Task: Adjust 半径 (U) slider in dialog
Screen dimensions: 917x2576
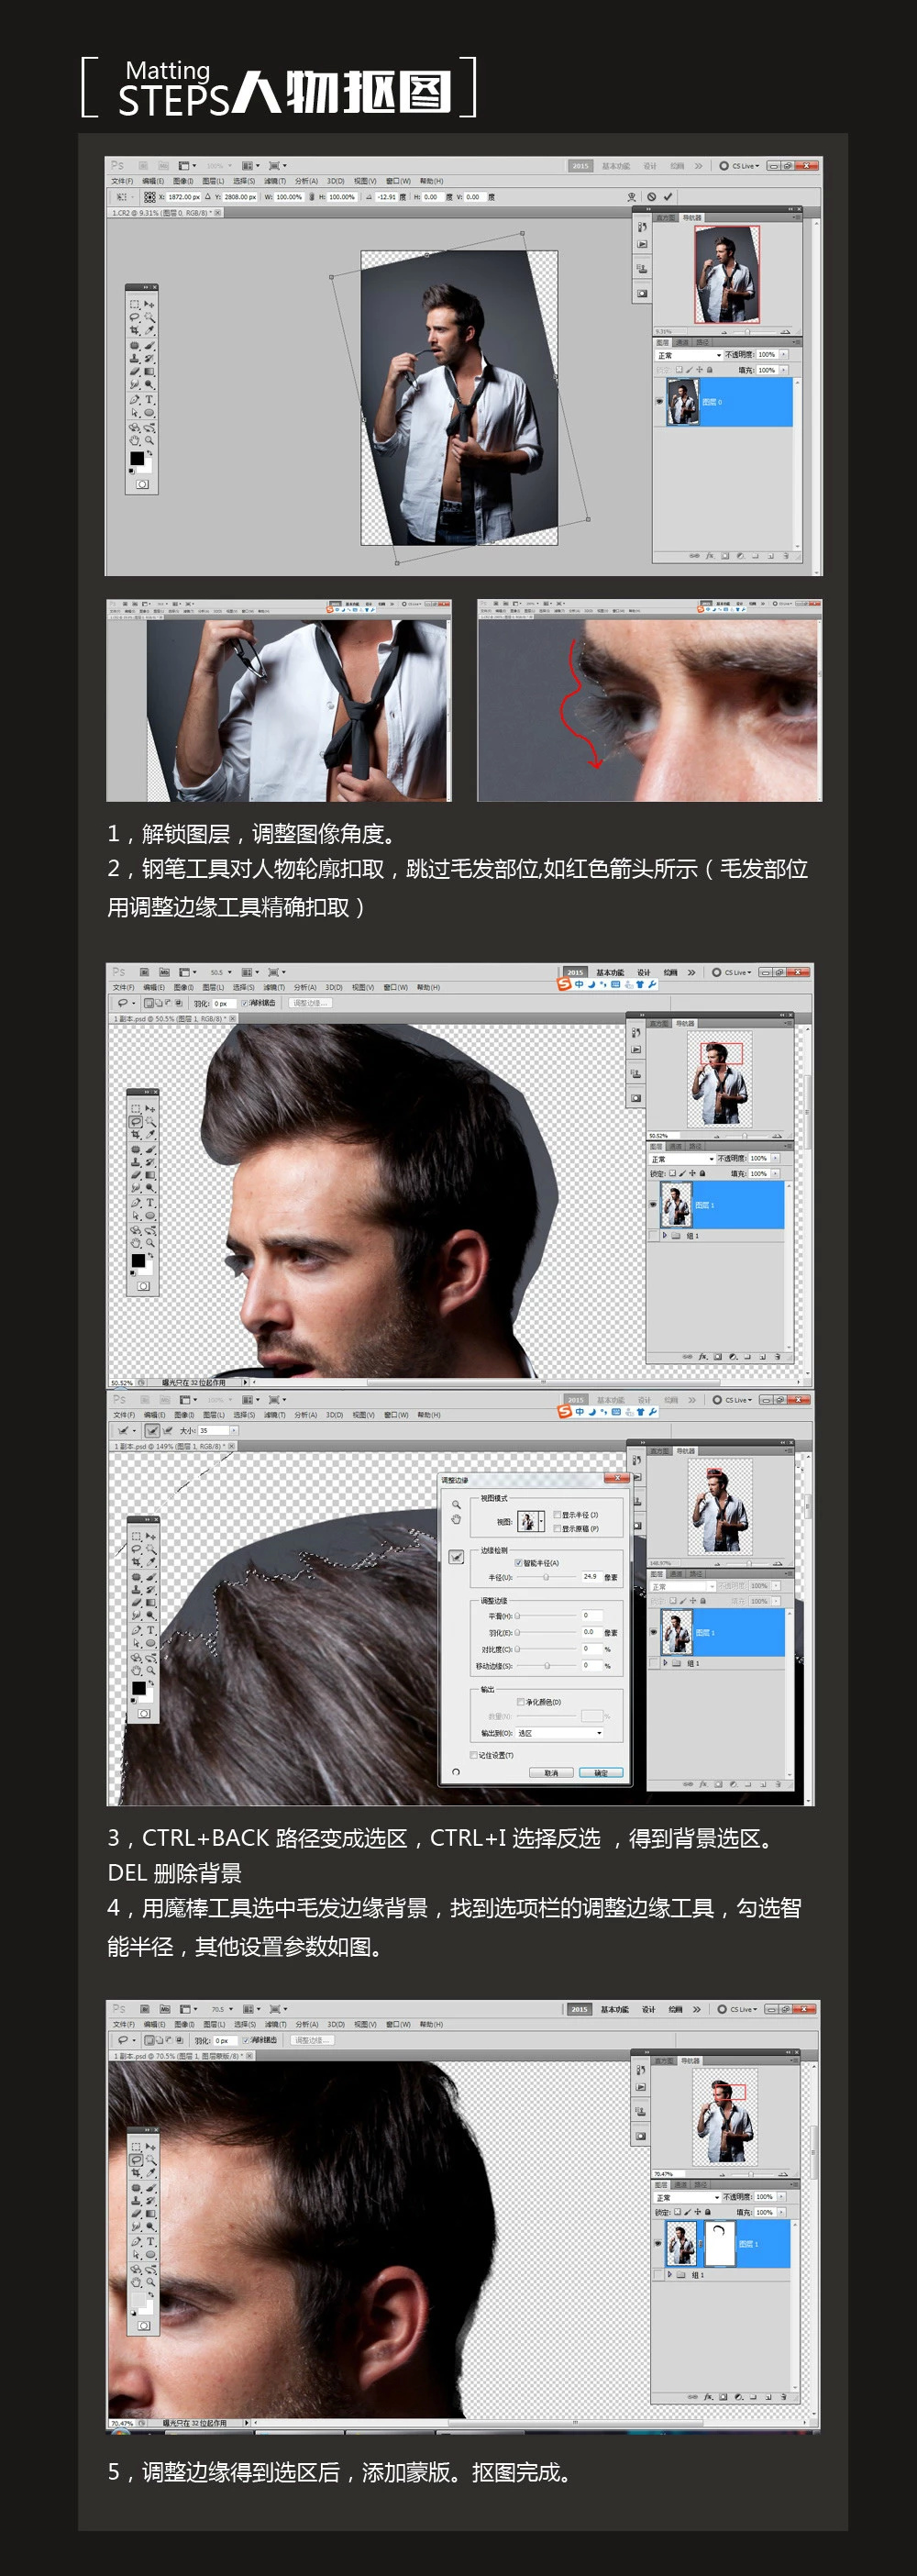Action: (546, 1577)
